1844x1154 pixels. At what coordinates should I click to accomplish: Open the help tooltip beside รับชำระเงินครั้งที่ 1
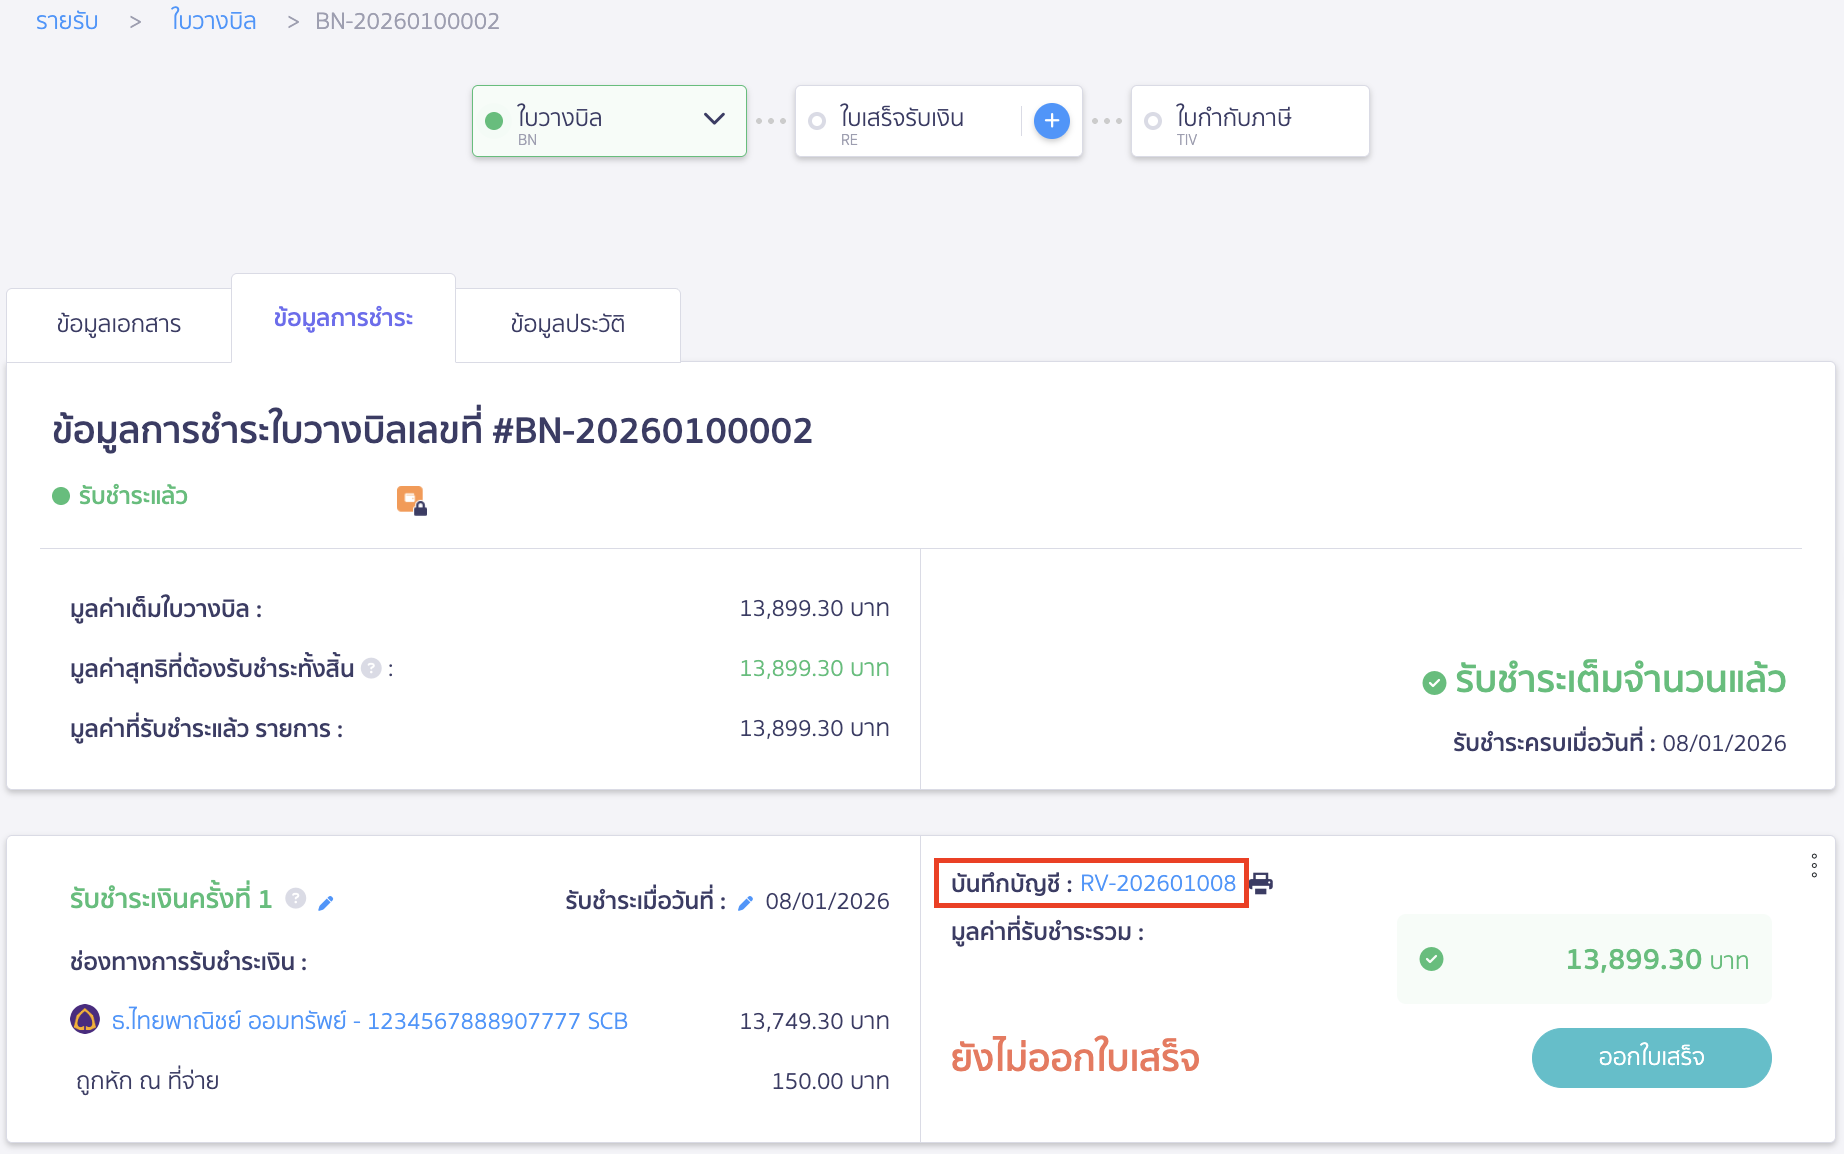coord(295,899)
